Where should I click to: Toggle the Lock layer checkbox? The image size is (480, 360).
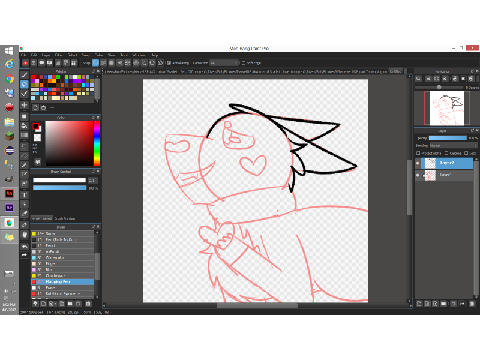click(466, 153)
